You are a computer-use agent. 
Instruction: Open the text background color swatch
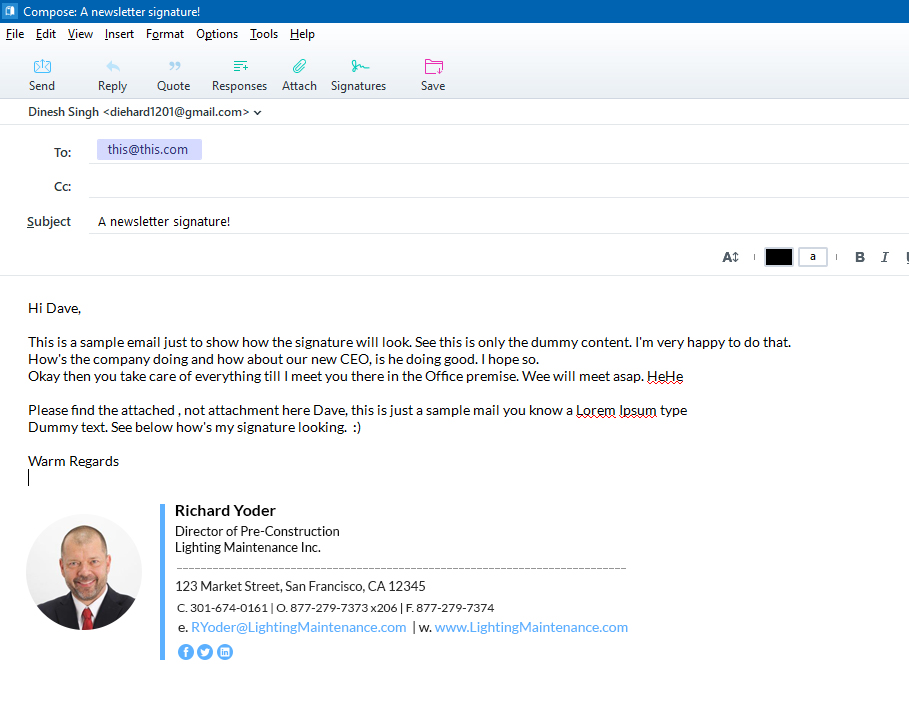click(x=813, y=257)
